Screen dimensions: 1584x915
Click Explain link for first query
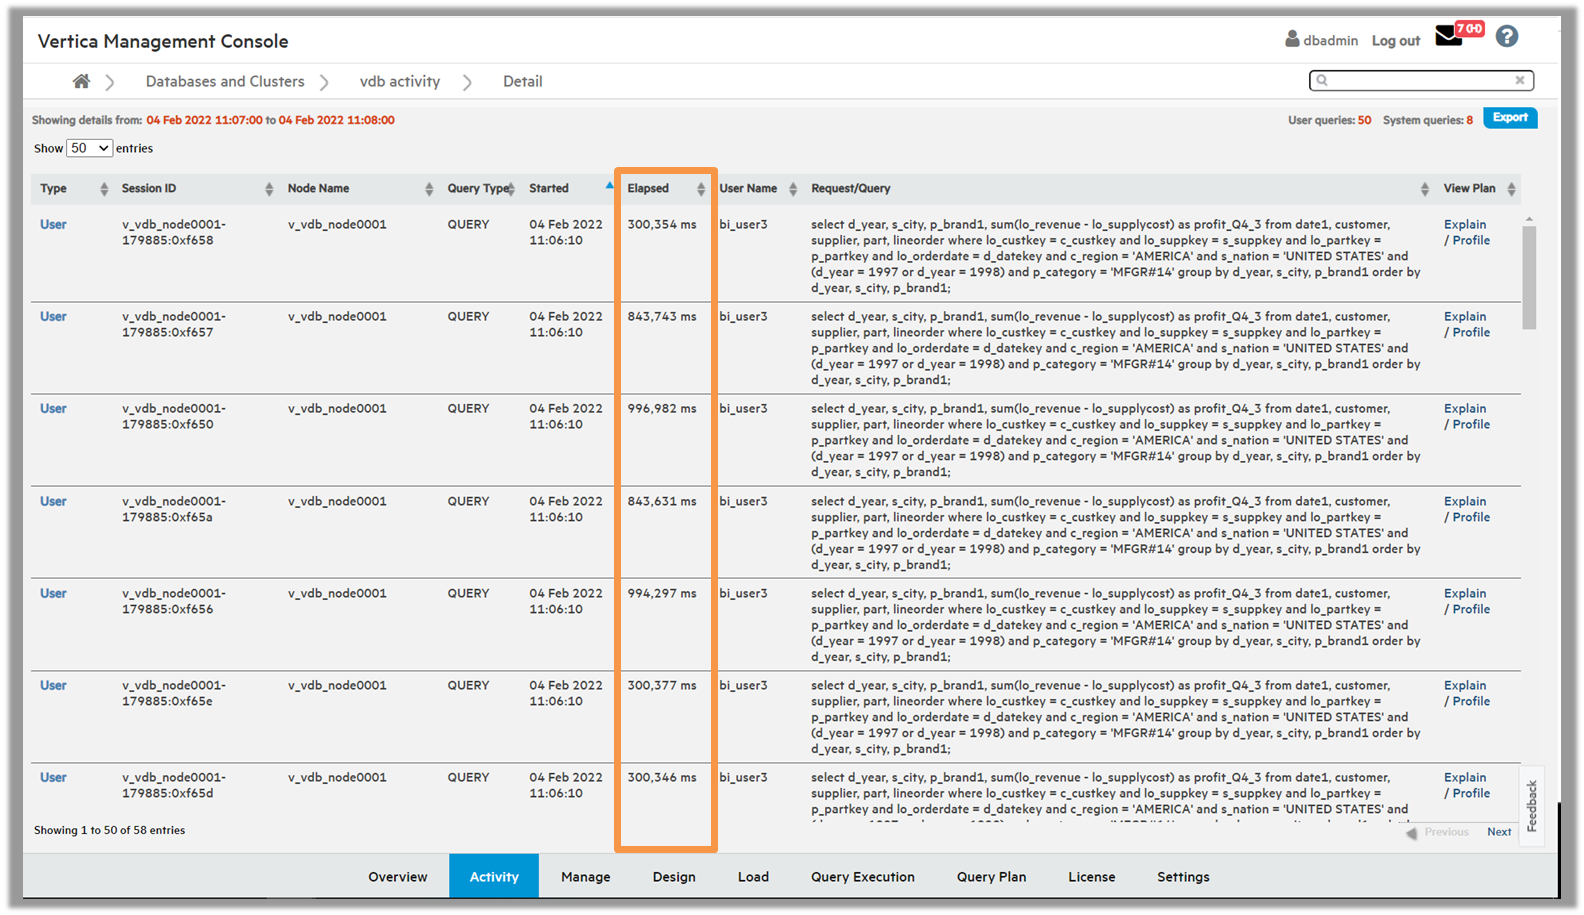[1464, 225]
